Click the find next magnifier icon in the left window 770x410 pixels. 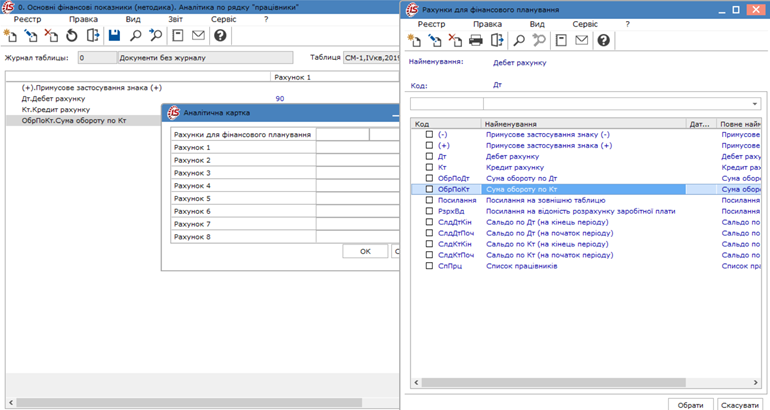tap(156, 35)
